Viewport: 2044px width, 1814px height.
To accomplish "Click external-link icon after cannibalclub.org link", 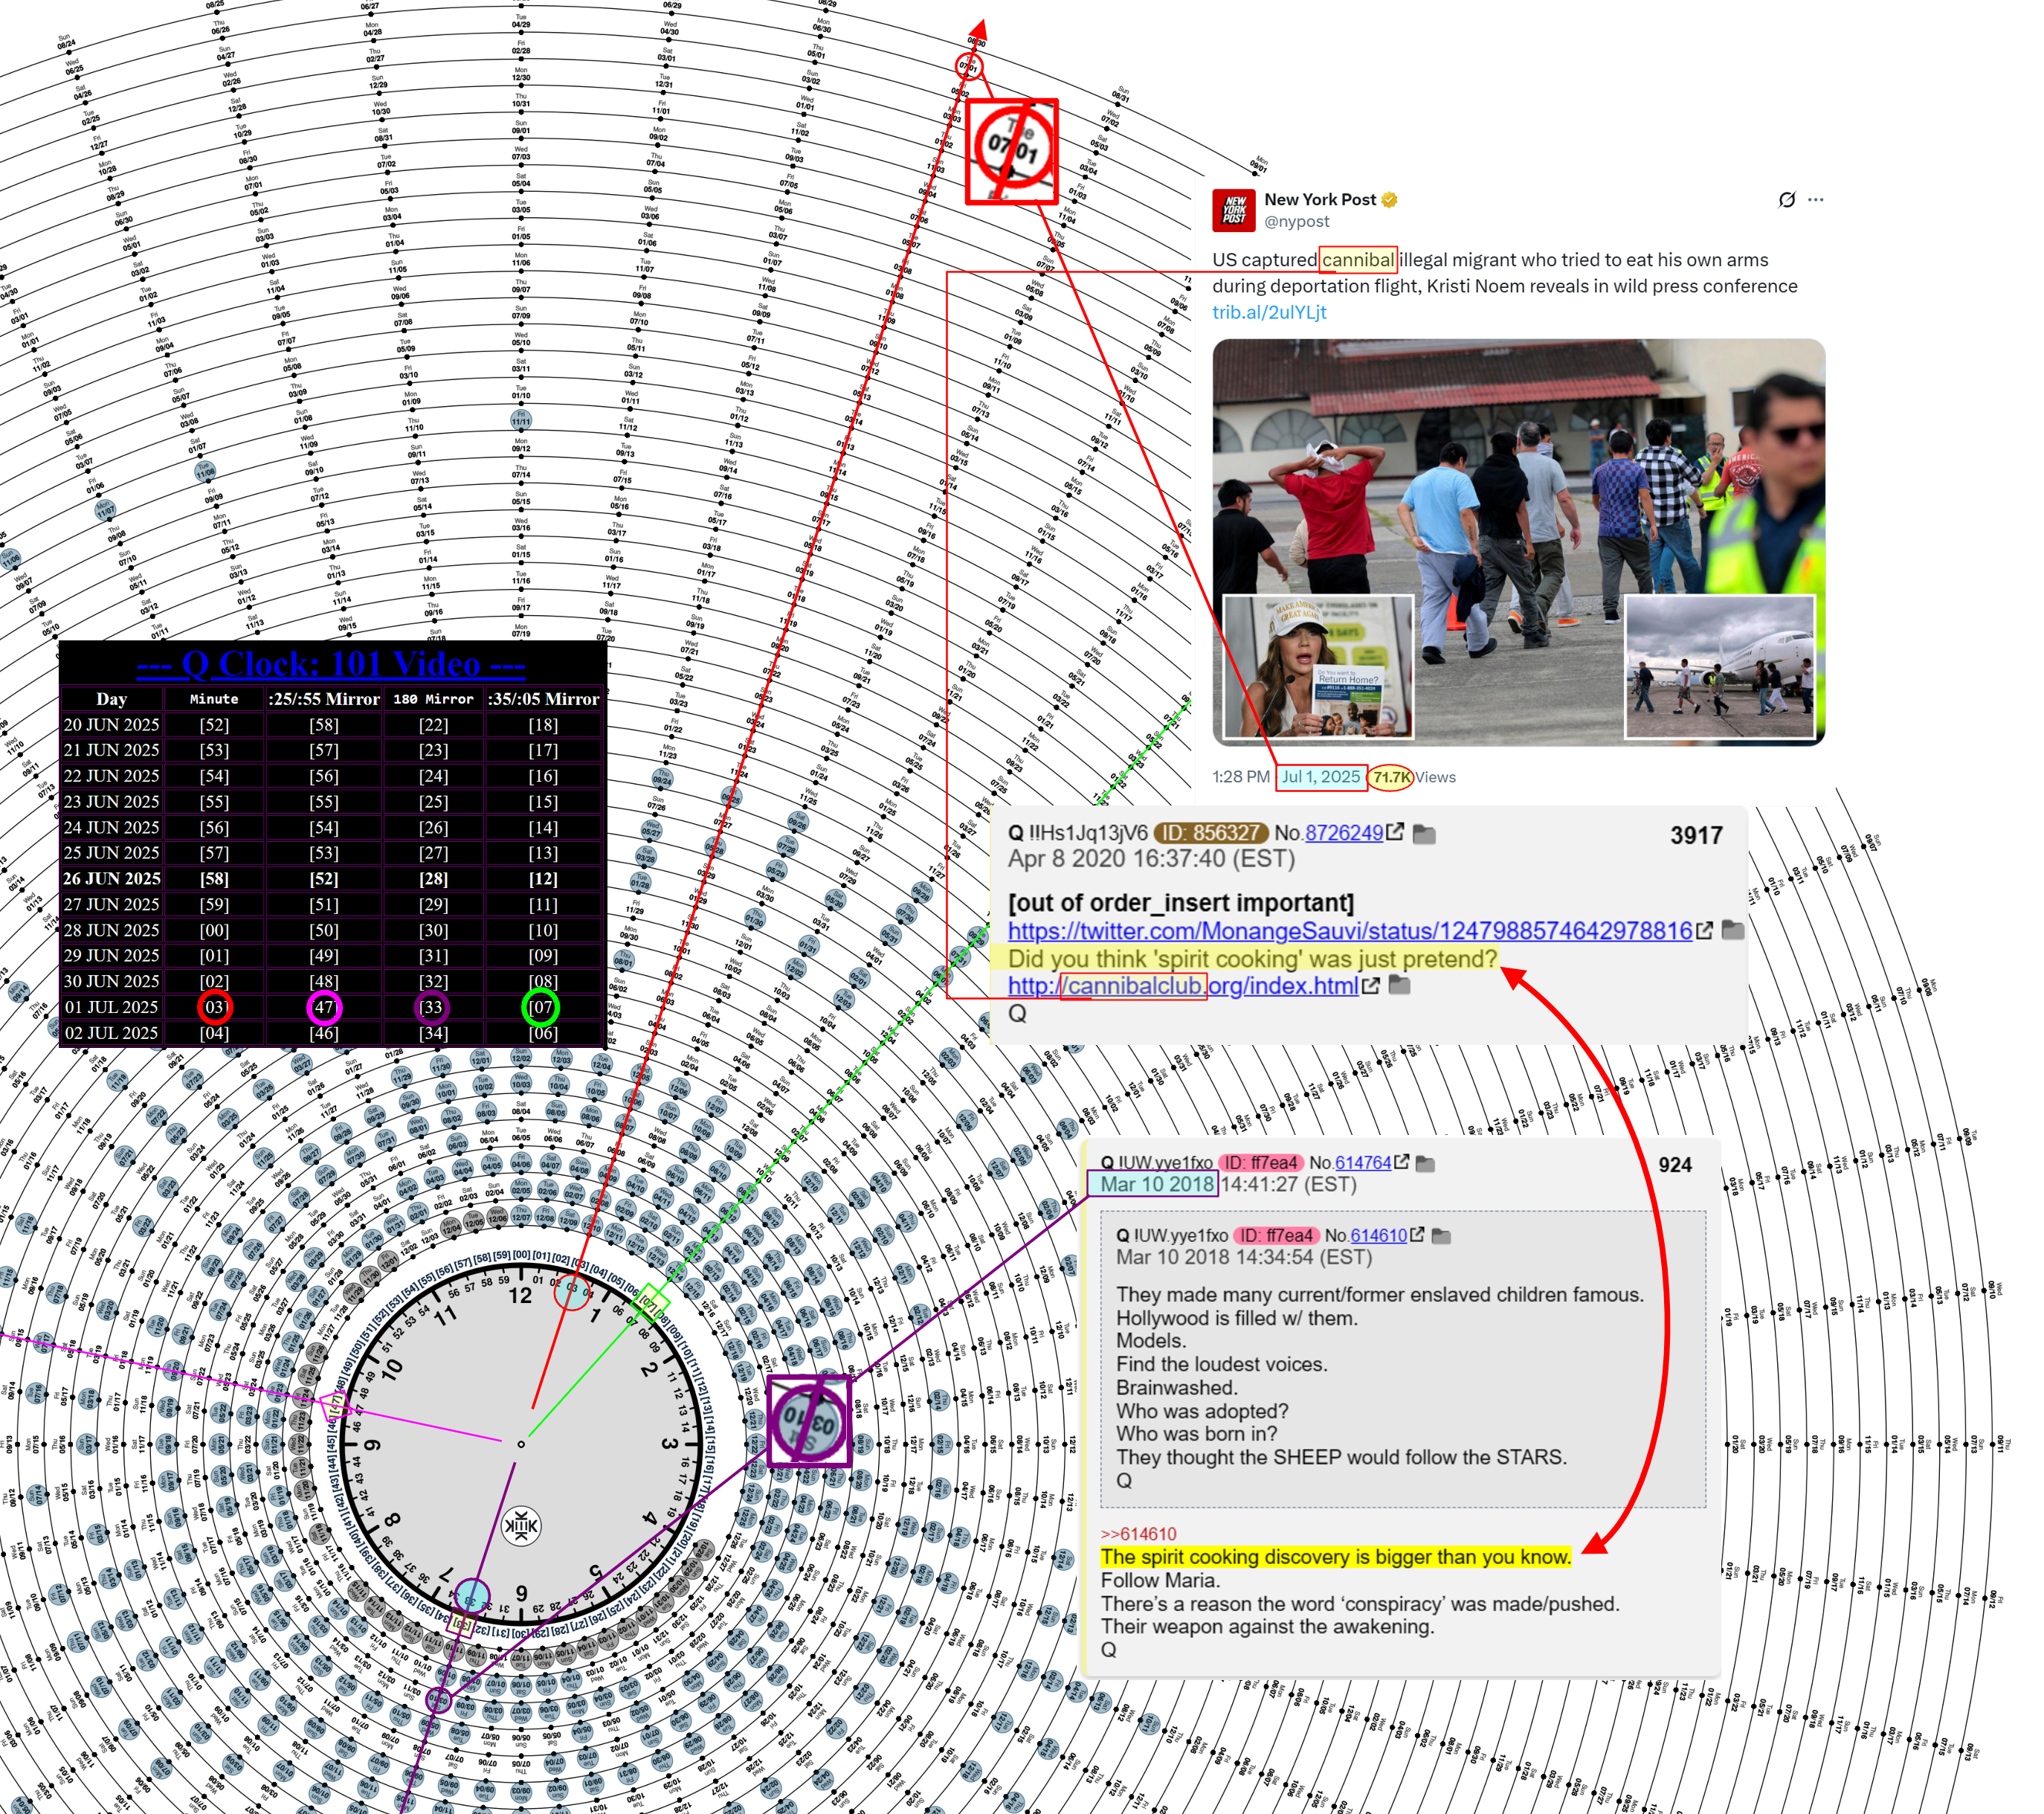I will pyautogui.click(x=1371, y=985).
